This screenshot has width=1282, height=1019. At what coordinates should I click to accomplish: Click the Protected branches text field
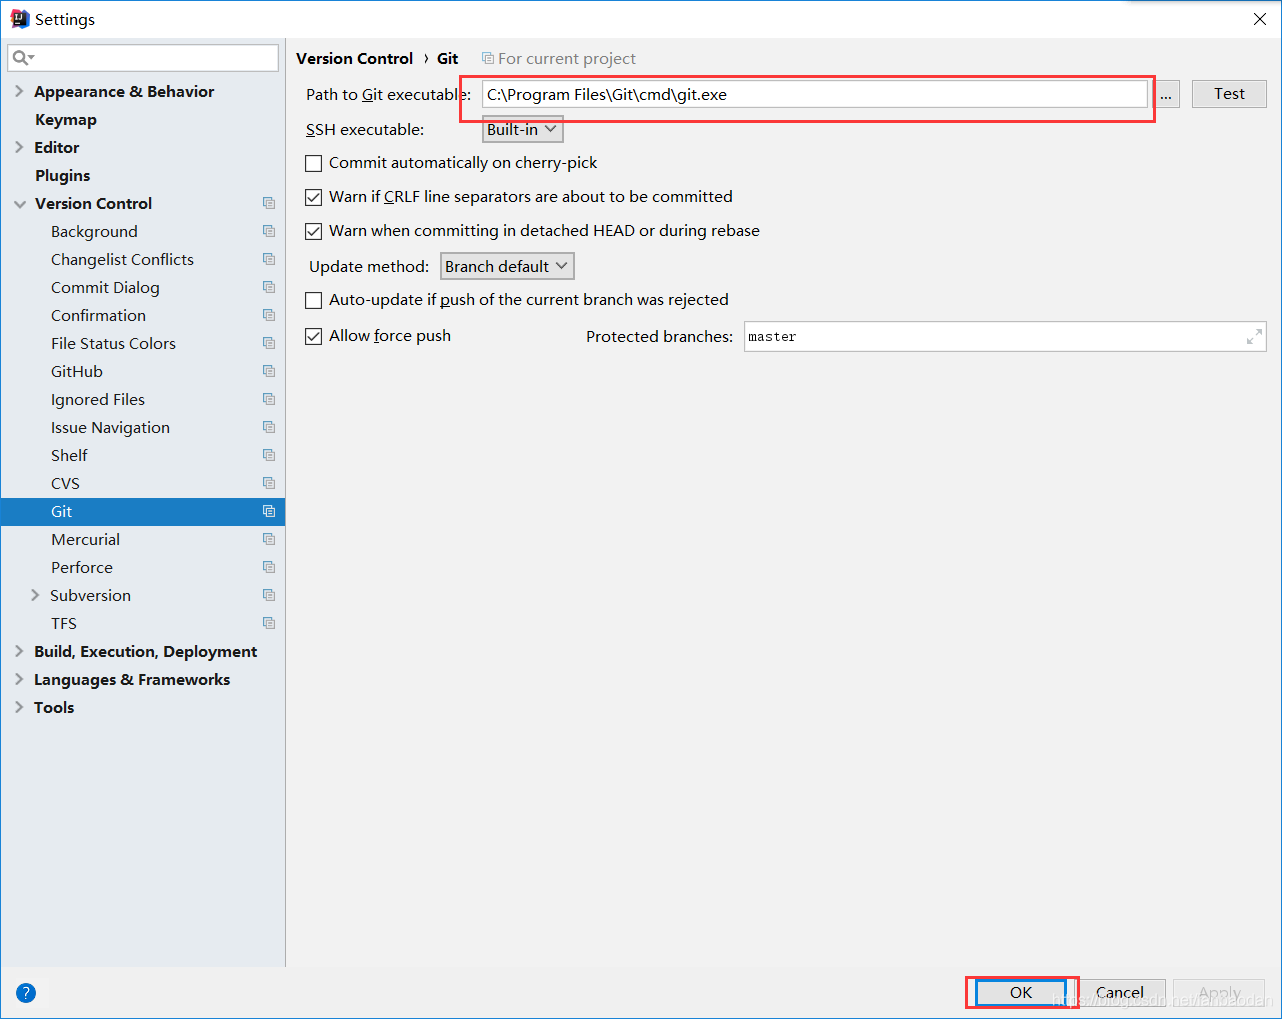(x=1005, y=337)
